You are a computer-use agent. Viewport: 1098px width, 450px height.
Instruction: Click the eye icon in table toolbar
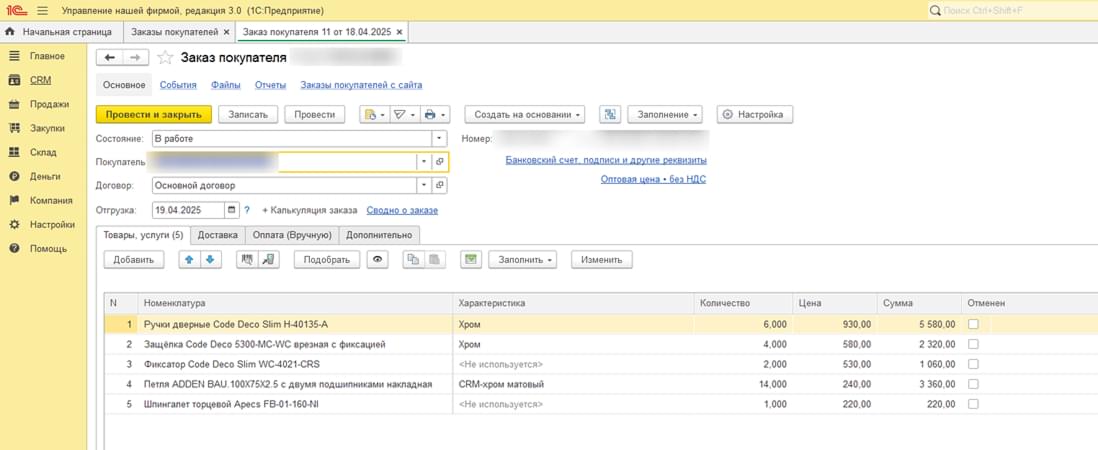pyautogui.click(x=378, y=259)
